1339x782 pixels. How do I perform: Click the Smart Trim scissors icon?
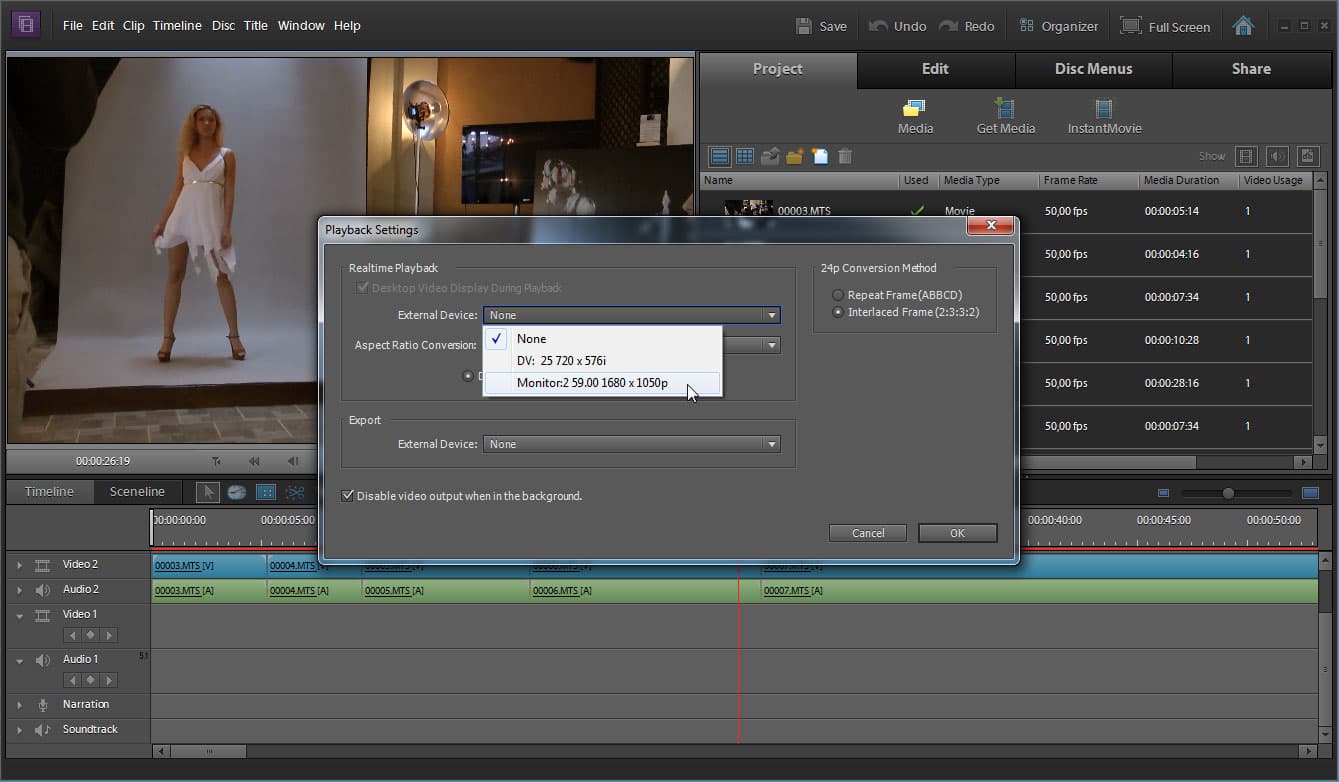tap(295, 492)
